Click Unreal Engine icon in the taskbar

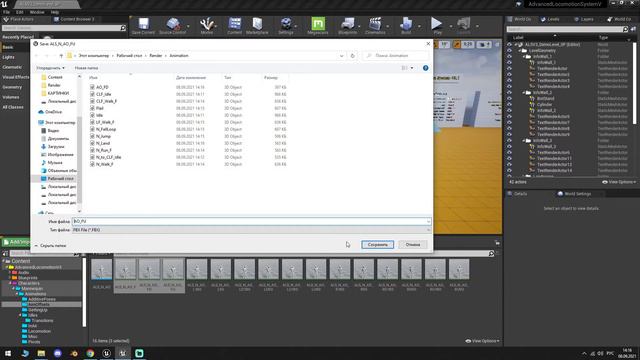coord(107,353)
